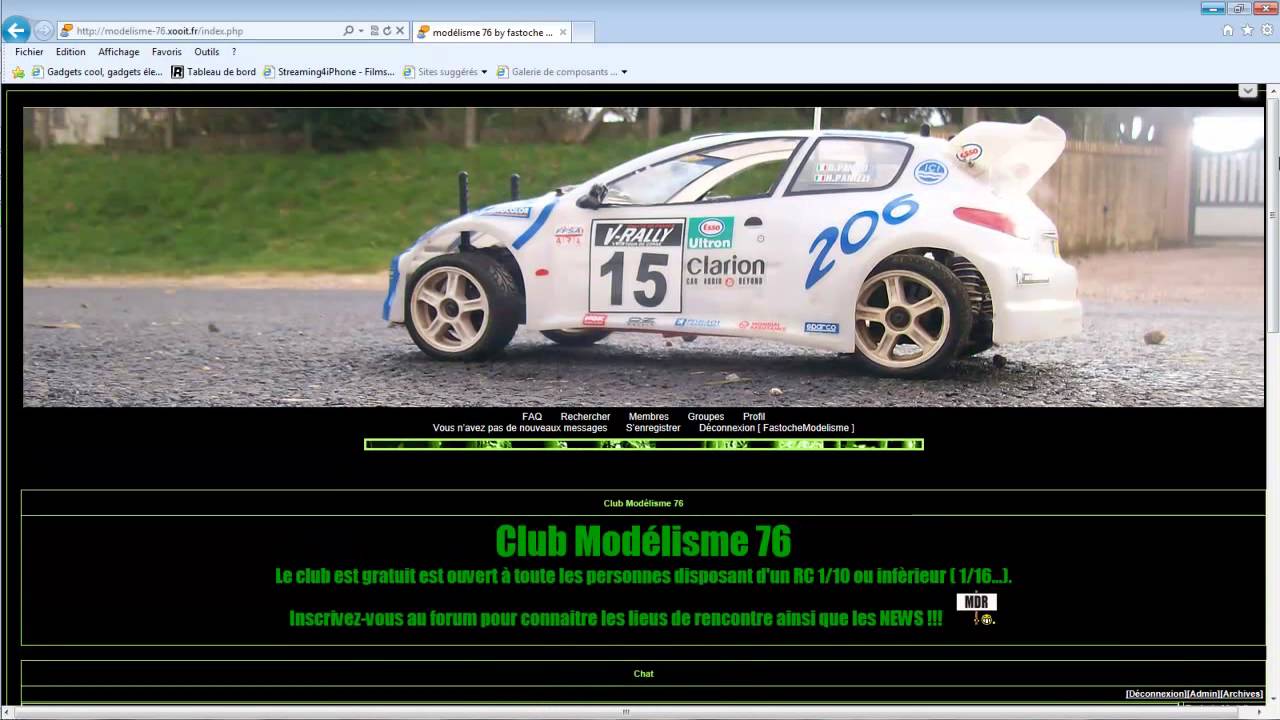Click the [Déconnexion] chat link
This screenshot has height=720, width=1280.
(x=1155, y=694)
